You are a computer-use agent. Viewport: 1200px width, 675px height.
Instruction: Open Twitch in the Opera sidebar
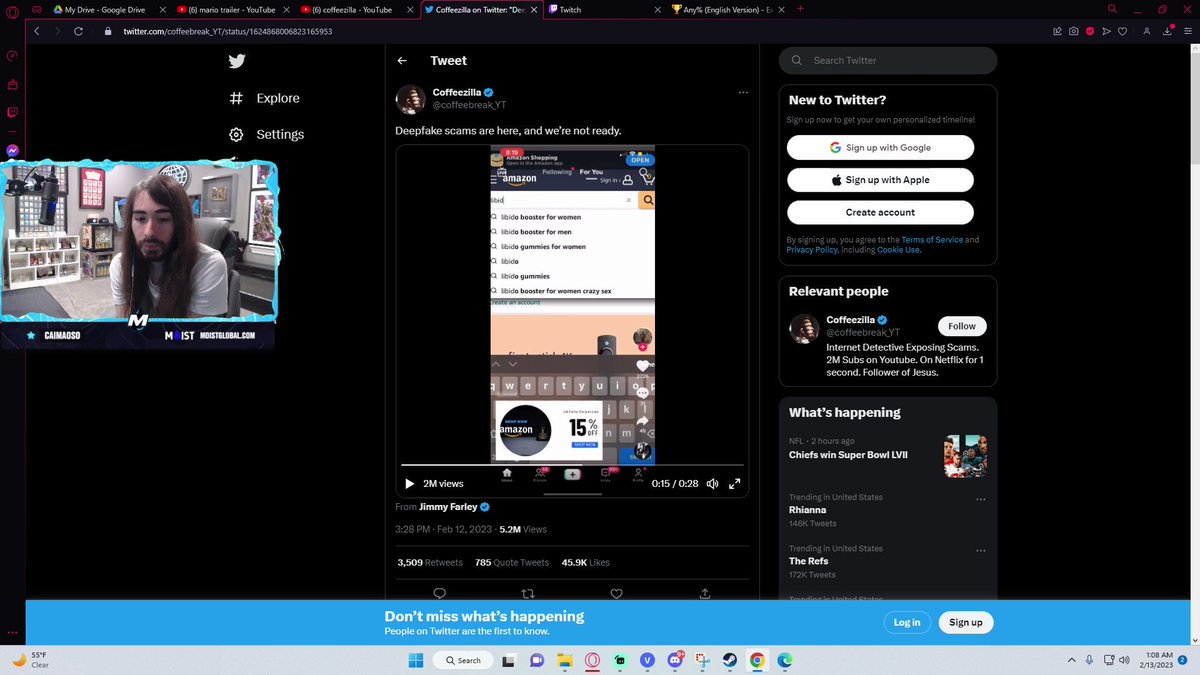[x=12, y=112]
